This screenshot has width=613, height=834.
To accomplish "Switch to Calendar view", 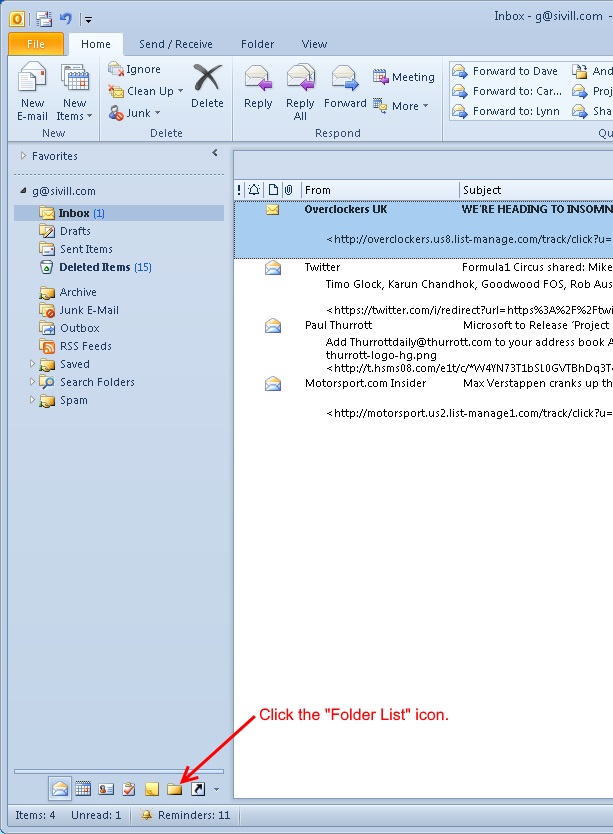I will point(83,789).
